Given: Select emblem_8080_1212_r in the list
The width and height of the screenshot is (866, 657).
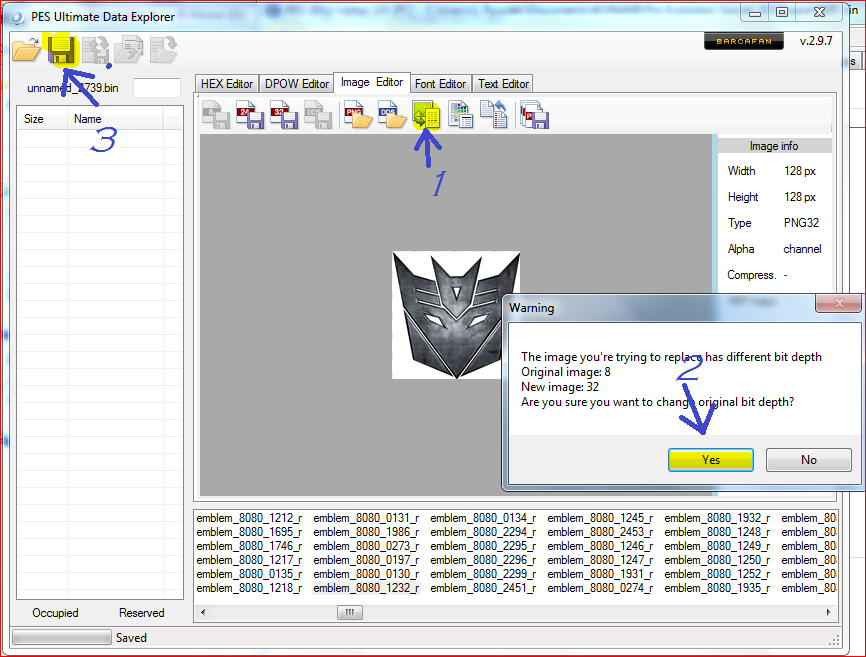Looking at the screenshot, I should (x=249, y=518).
